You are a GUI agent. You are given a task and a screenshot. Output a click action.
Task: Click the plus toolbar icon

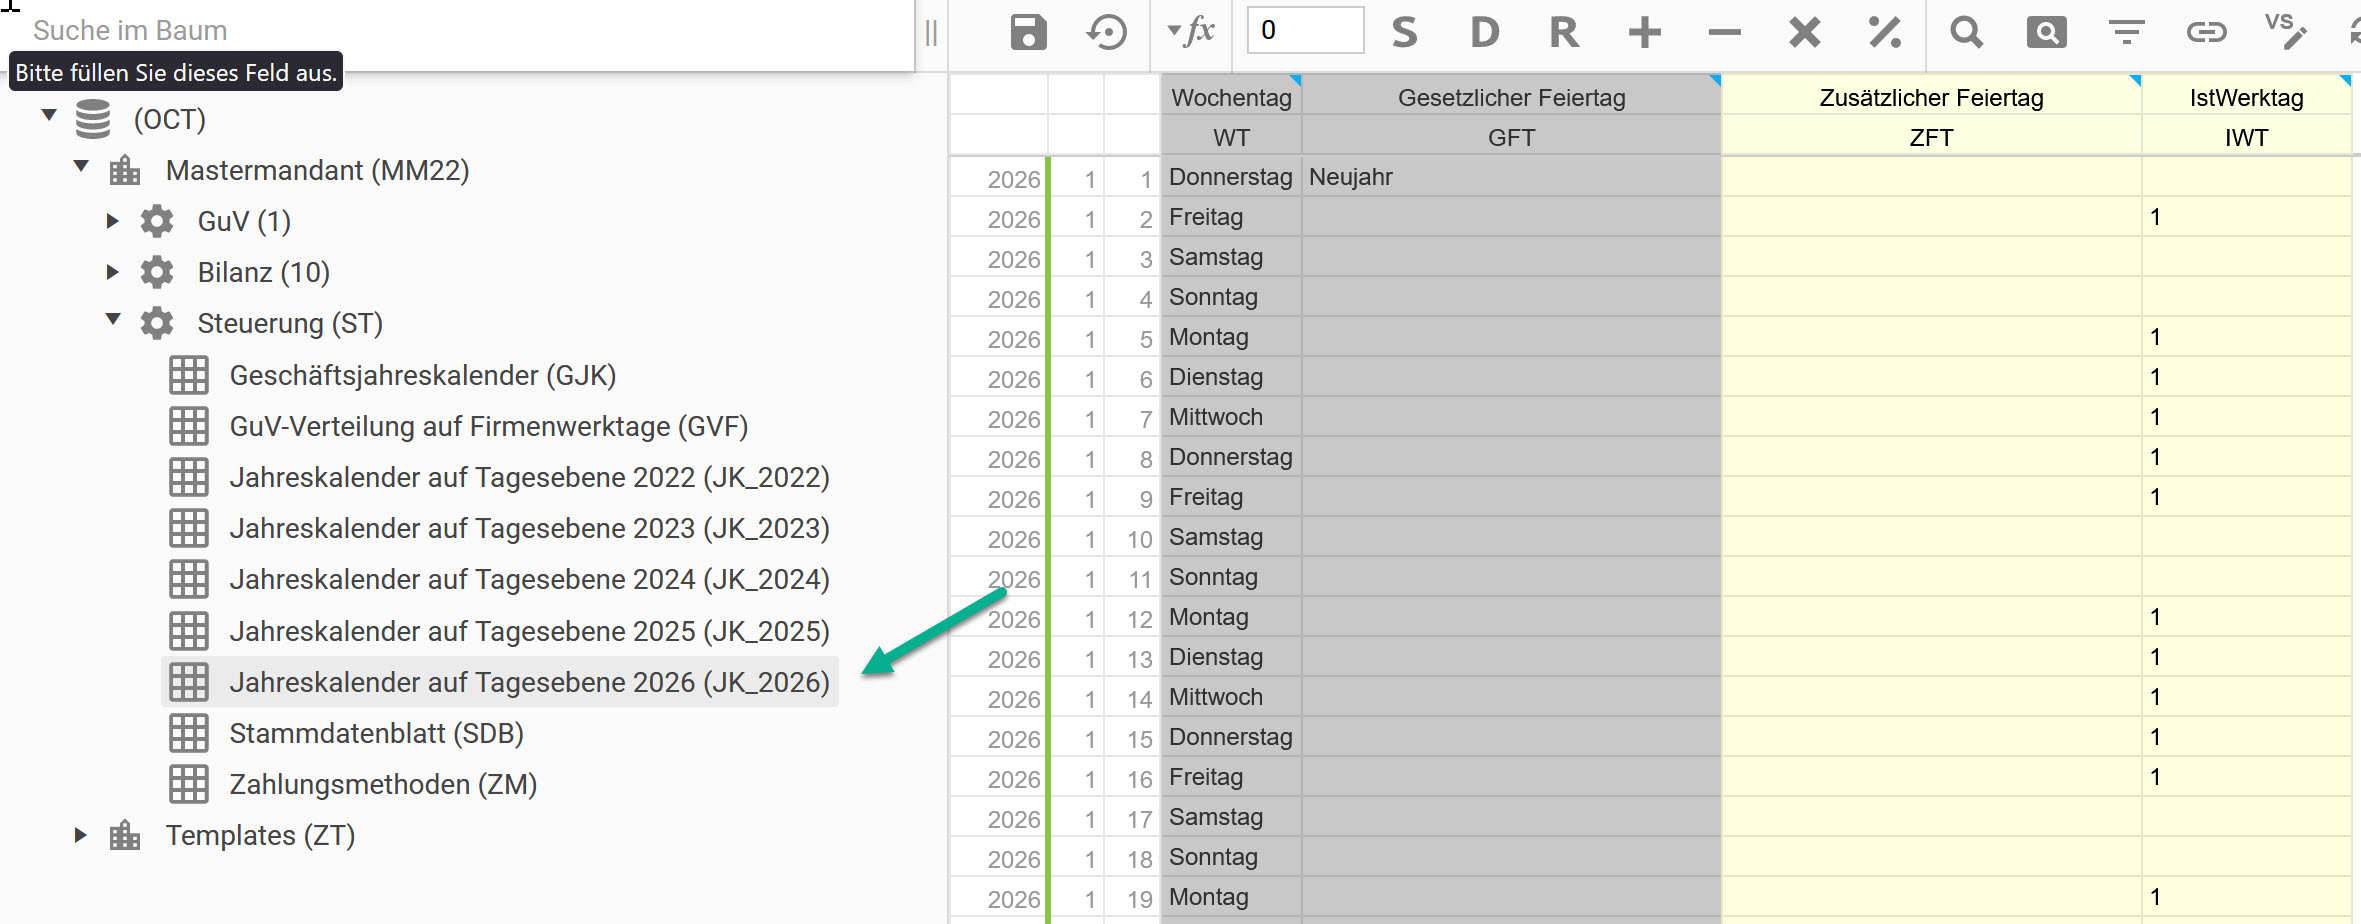(1644, 32)
